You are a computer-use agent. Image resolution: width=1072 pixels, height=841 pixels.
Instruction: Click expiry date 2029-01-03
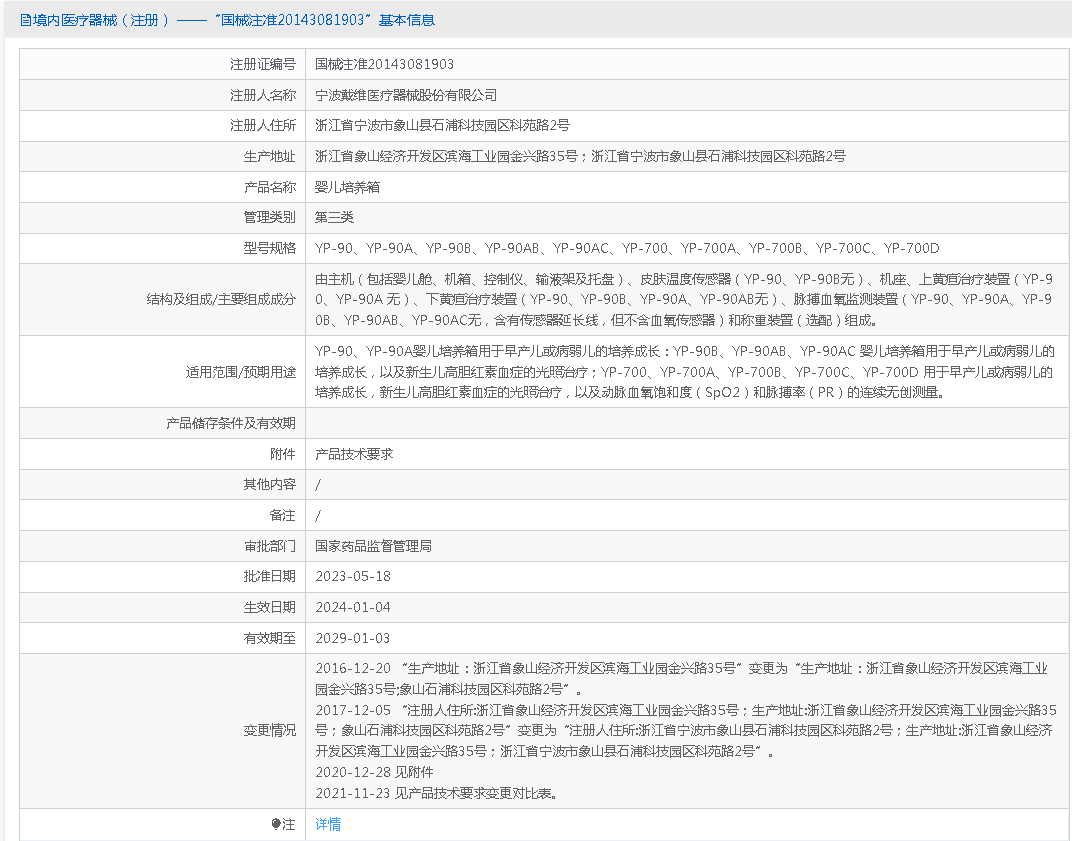353,638
